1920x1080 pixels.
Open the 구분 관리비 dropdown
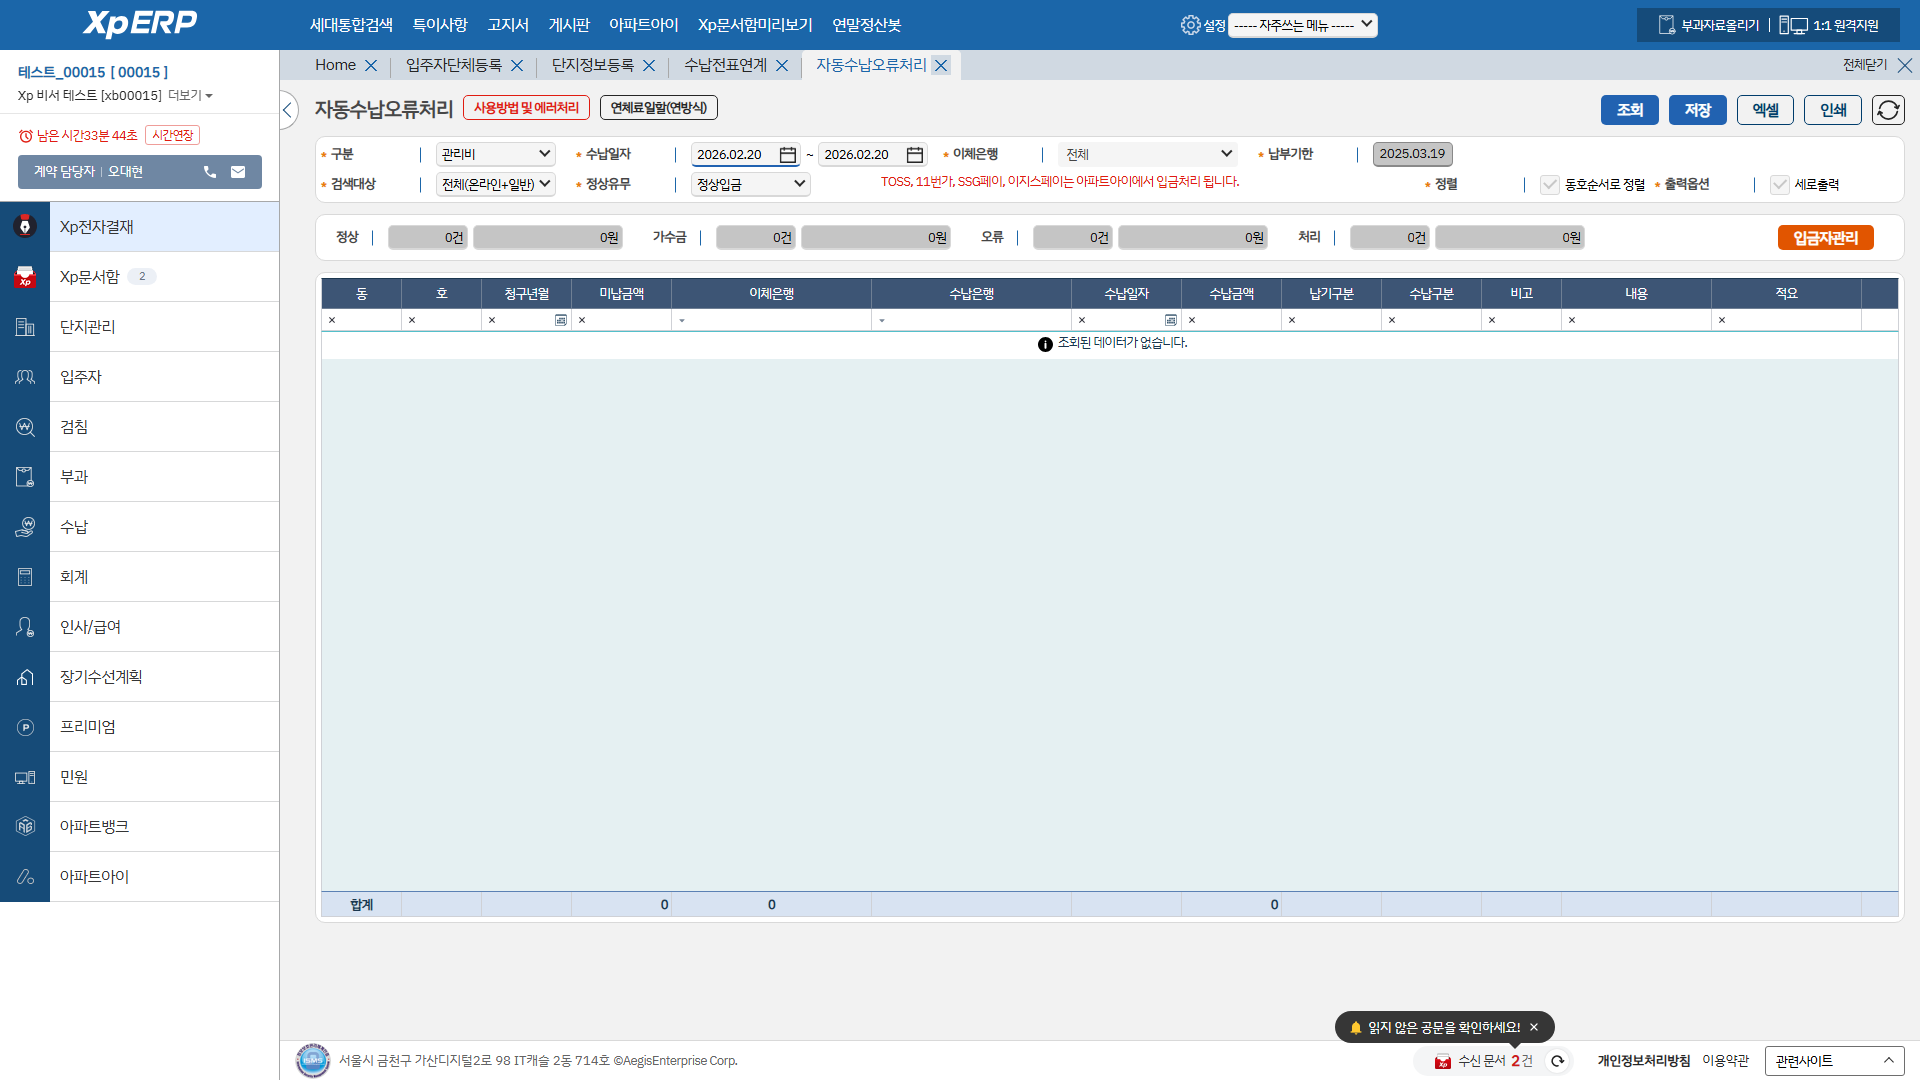[496, 154]
